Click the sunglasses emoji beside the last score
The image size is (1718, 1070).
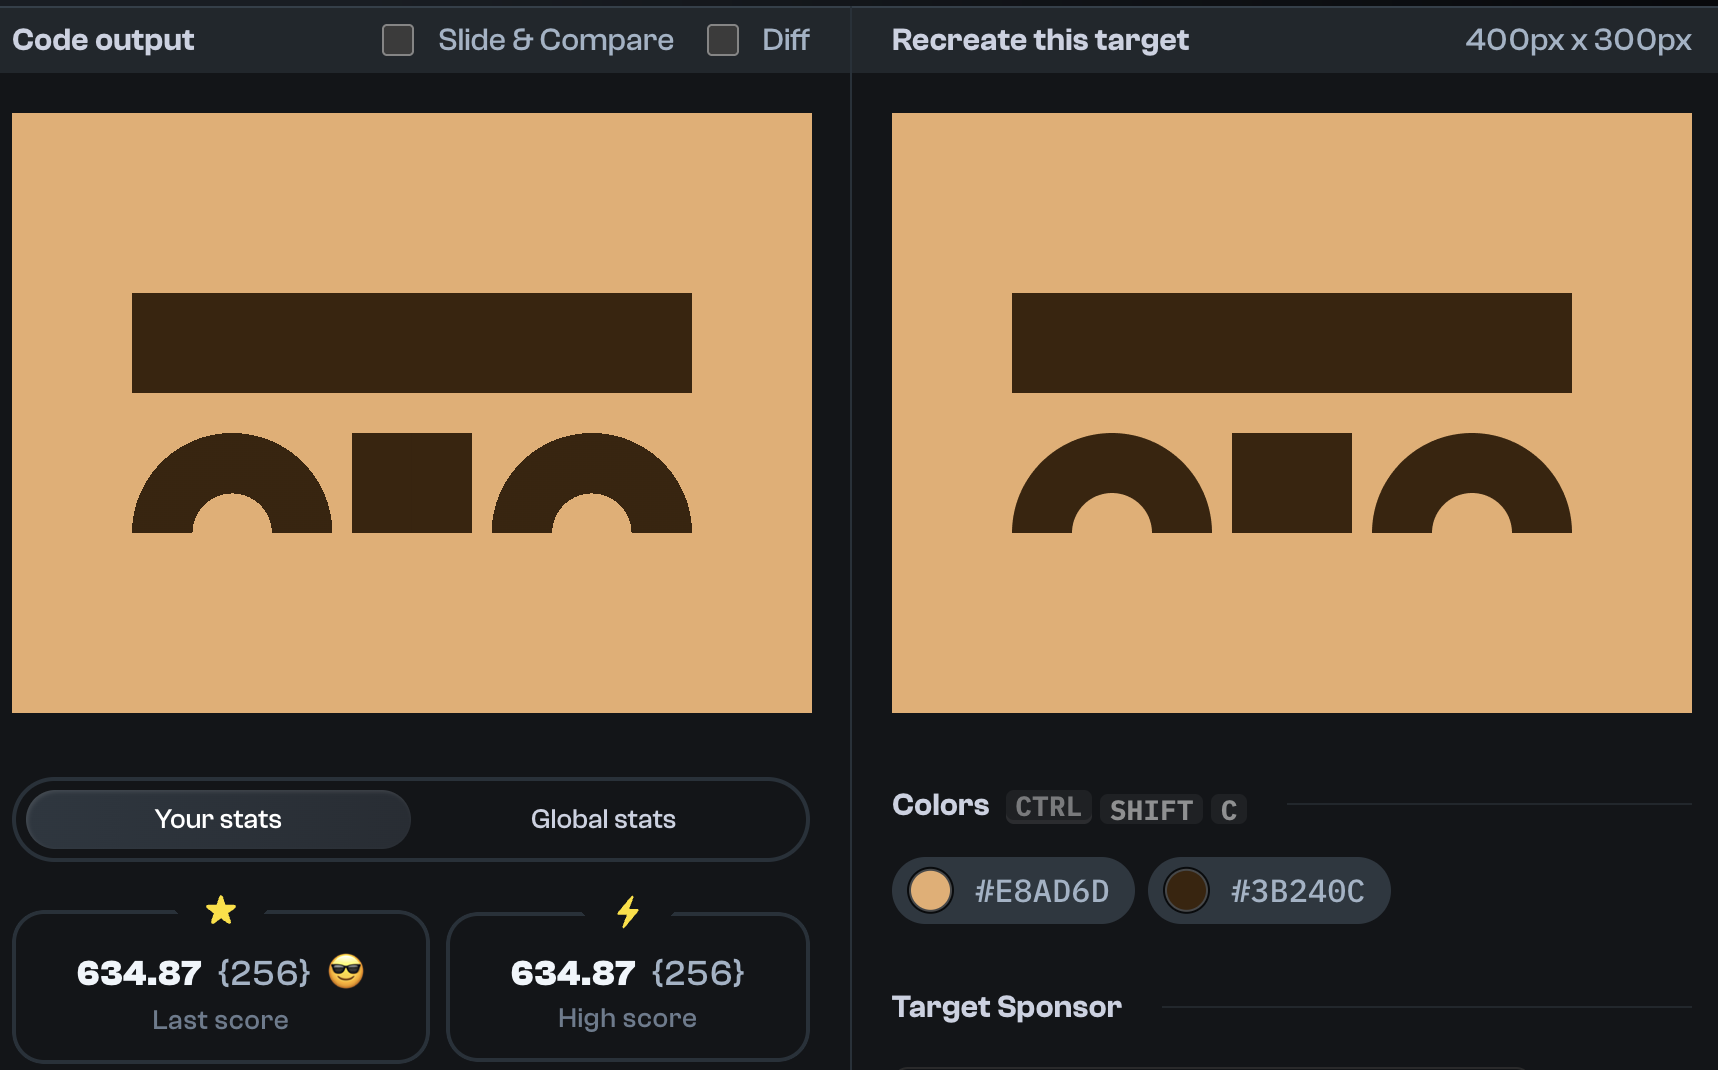tap(346, 972)
